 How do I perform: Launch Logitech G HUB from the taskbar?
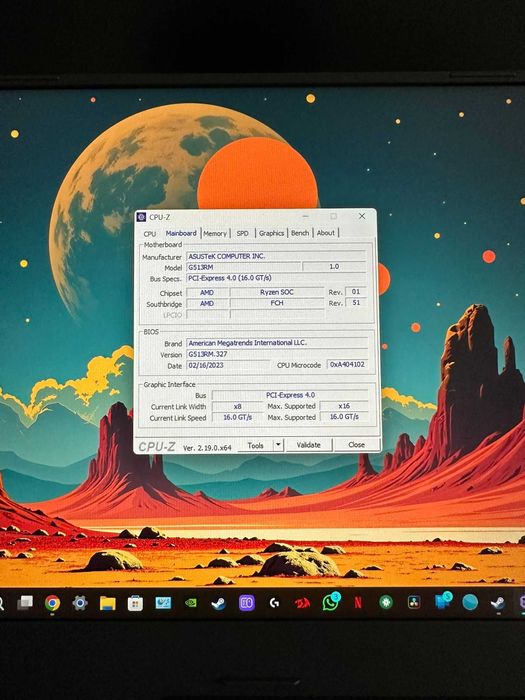[x=274, y=603]
